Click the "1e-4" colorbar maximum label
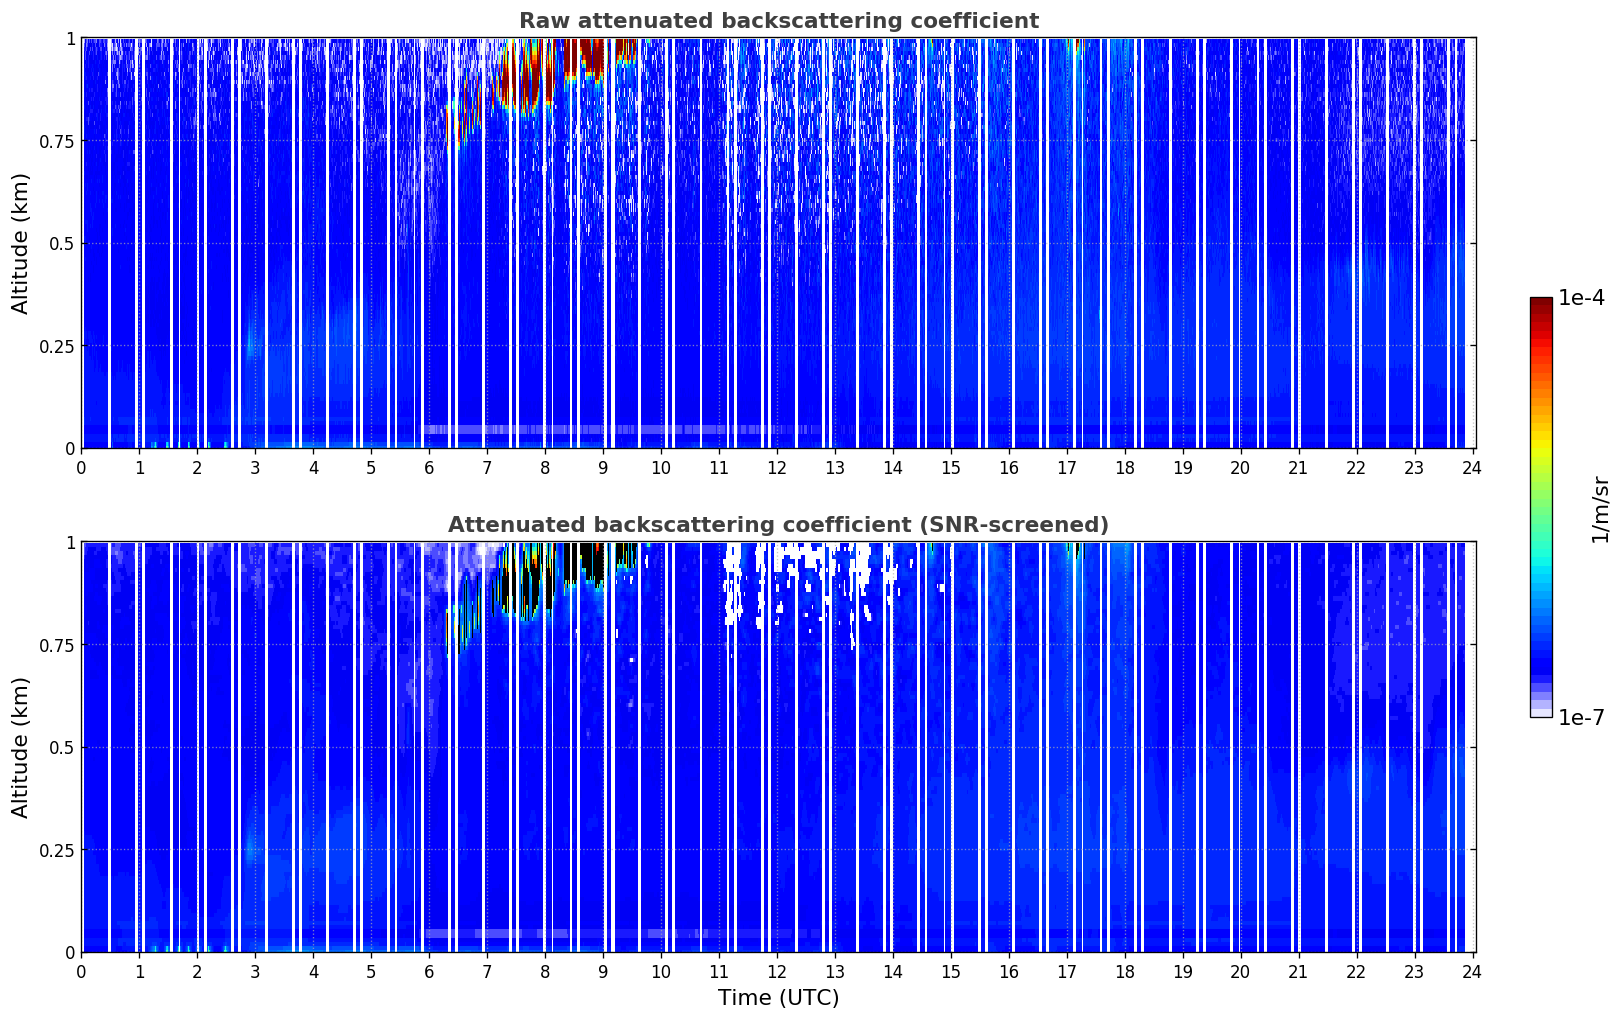 point(1581,298)
